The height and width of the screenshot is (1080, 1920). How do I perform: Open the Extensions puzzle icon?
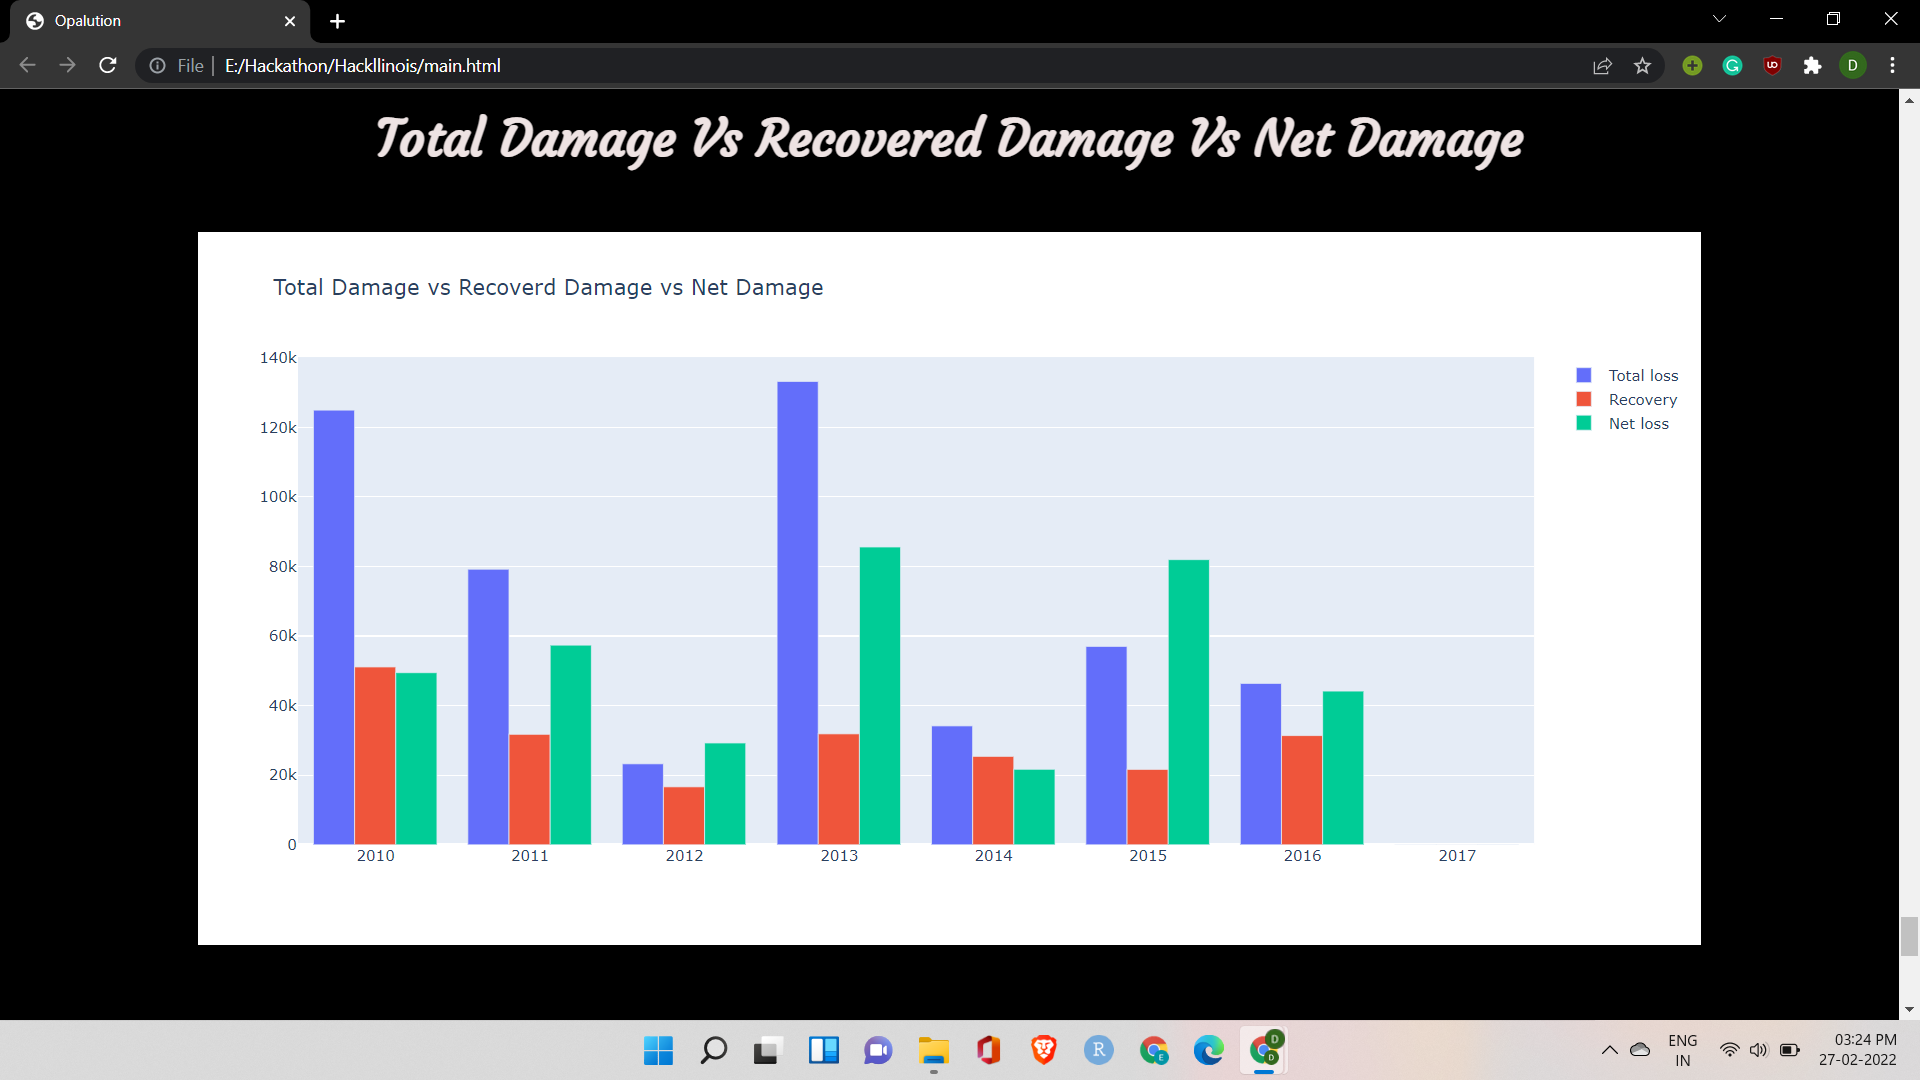1812,66
